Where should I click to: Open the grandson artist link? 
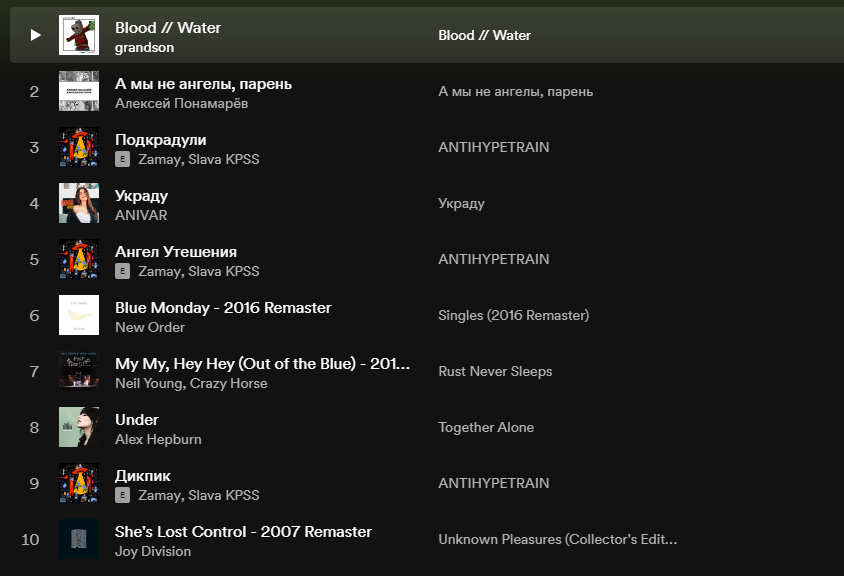pos(144,47)
